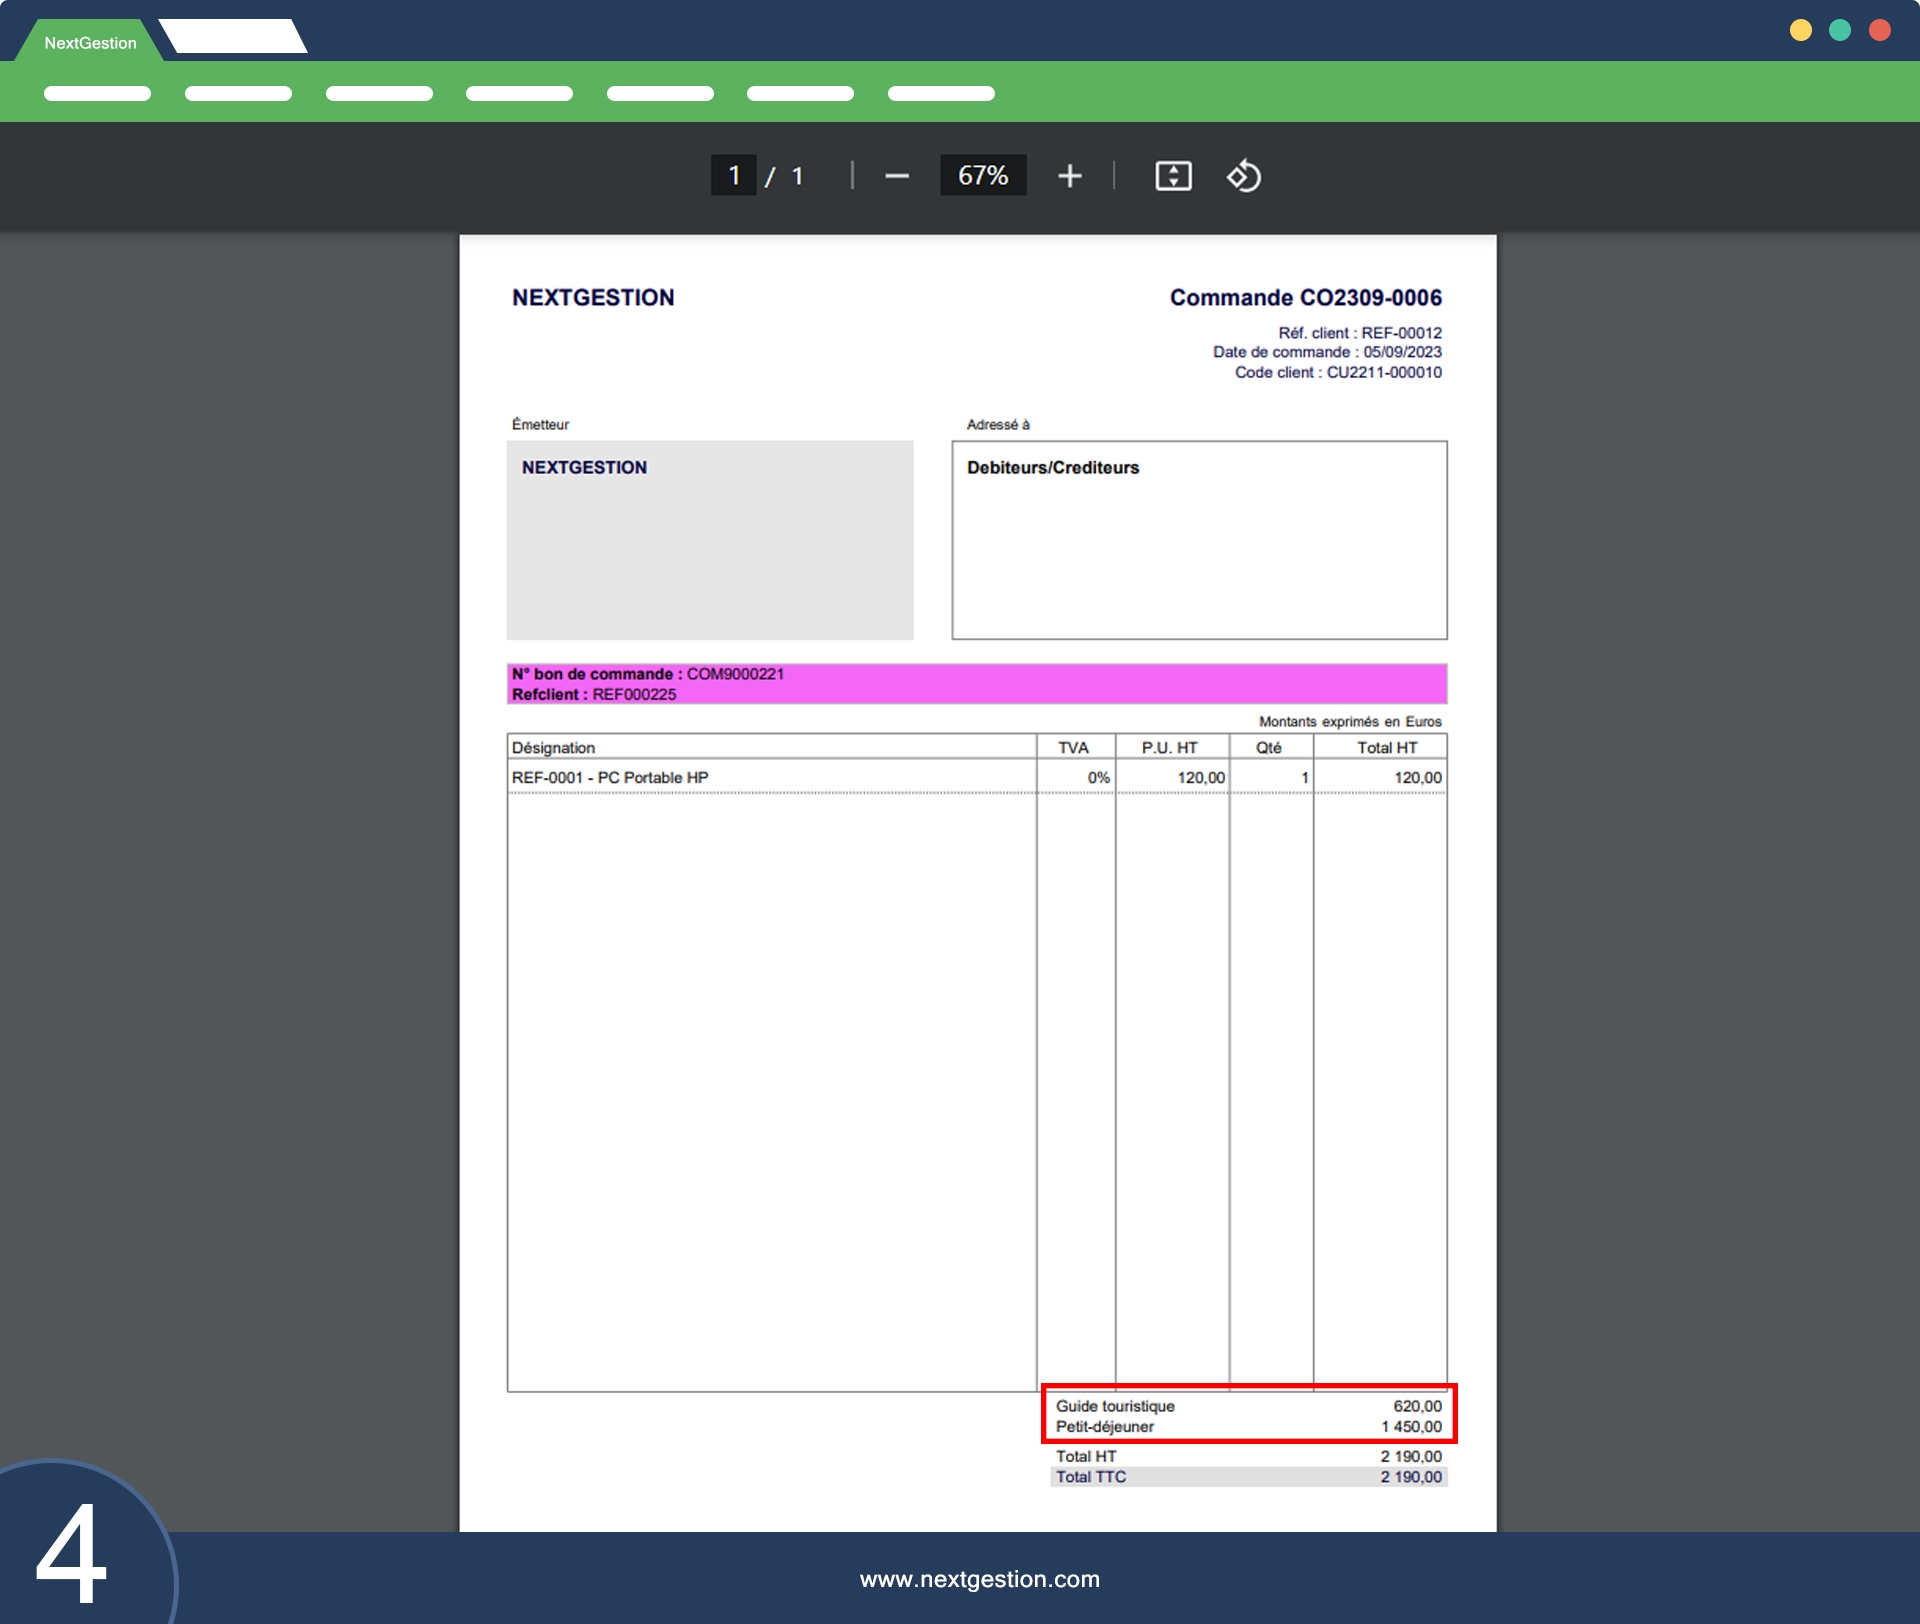Click the Total TTC row in totals
Image resolution: width=1920 pixels, height=1624 pixels.
point(1248,1477)
